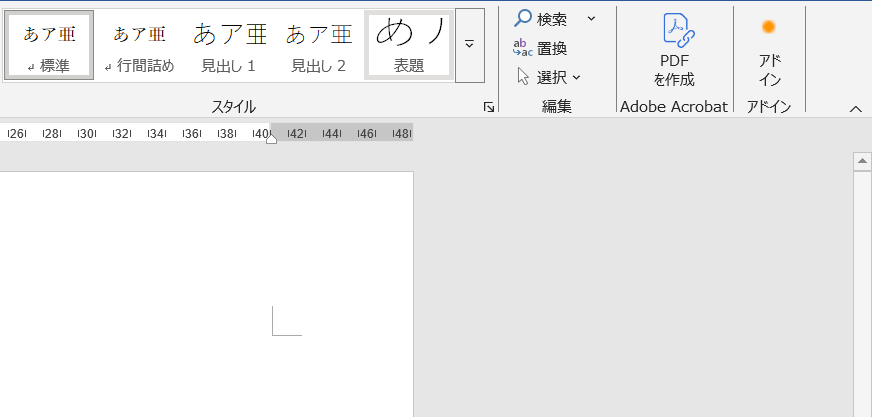
Task: Click the 置換 replace icon
Action: click(x=523, y=48)
